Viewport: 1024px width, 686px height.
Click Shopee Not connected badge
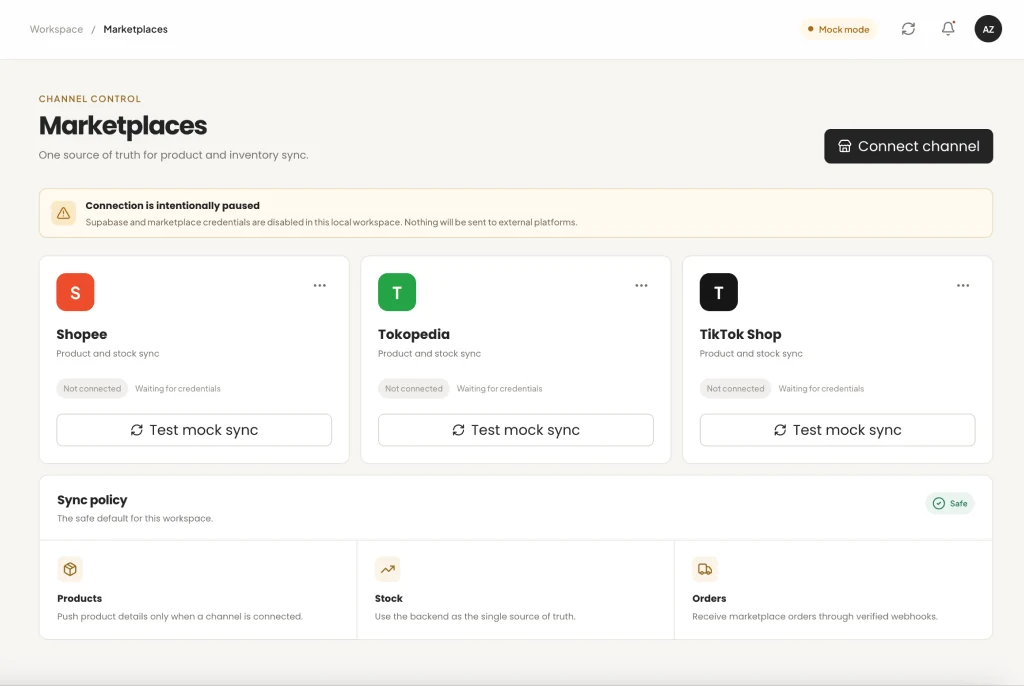pos(92,388)
